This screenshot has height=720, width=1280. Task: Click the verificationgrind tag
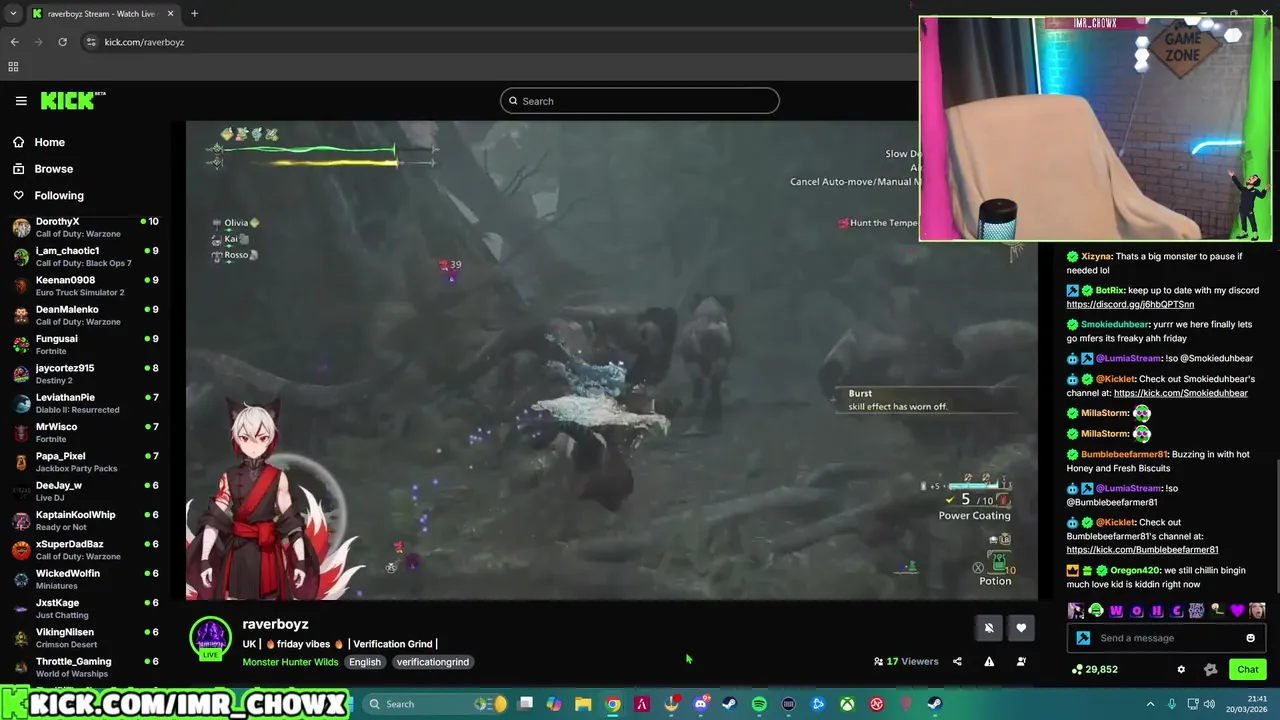pos(432,662)
